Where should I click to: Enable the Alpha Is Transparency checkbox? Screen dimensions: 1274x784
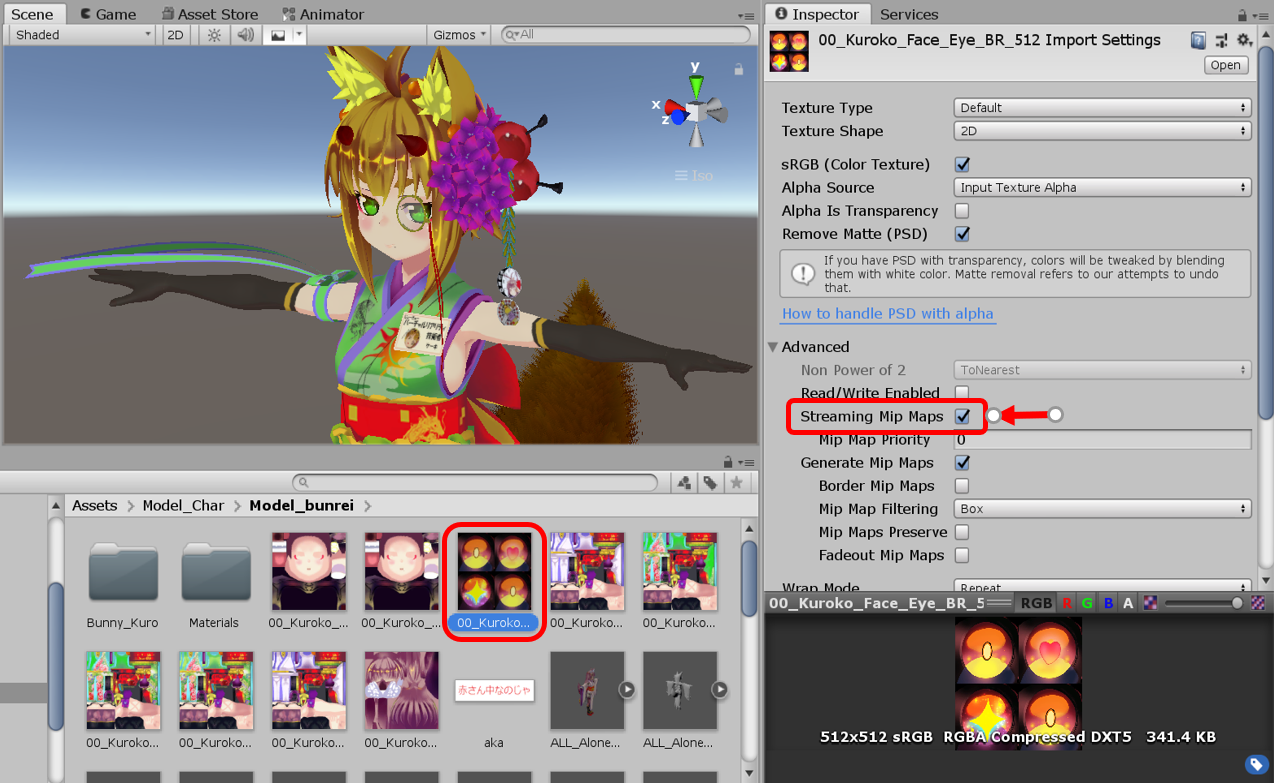(962, 211)
